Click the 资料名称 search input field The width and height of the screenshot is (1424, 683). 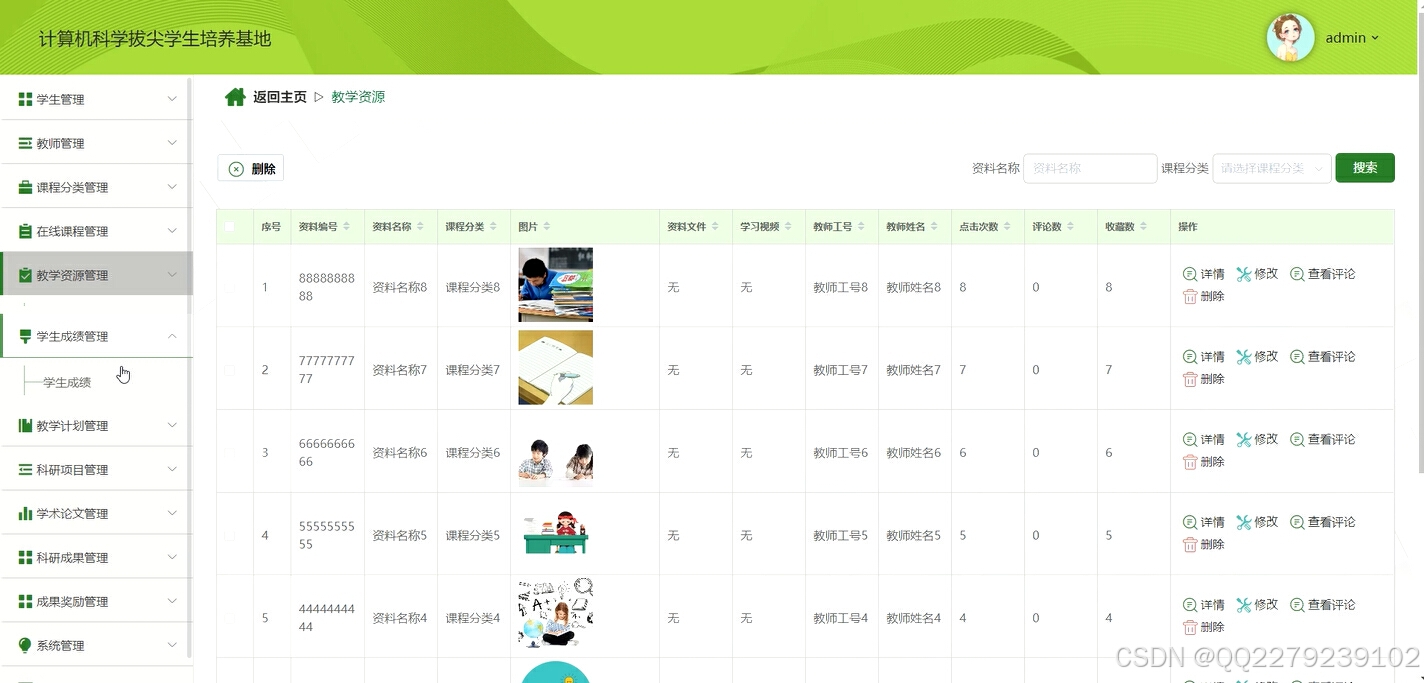[1090, 168]
